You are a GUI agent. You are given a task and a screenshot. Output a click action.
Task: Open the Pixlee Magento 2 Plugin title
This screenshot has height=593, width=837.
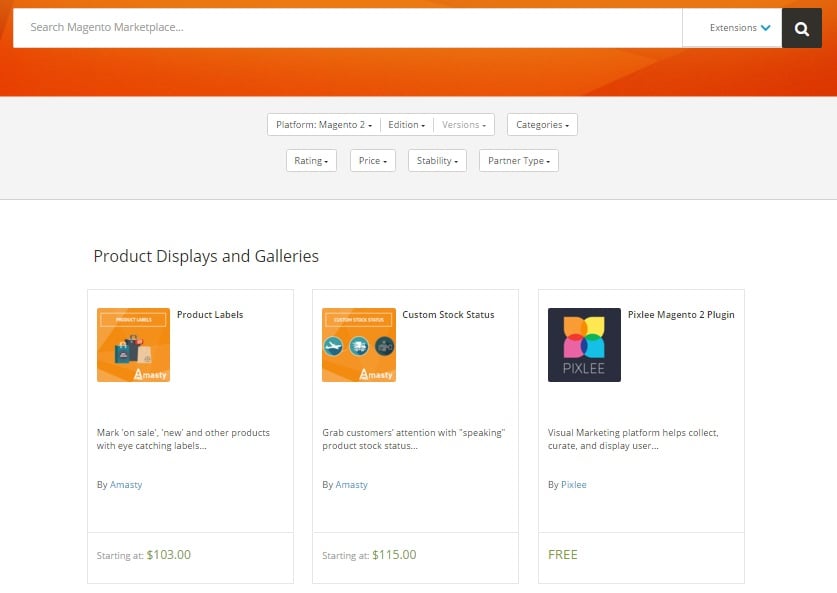pos(681,315)
